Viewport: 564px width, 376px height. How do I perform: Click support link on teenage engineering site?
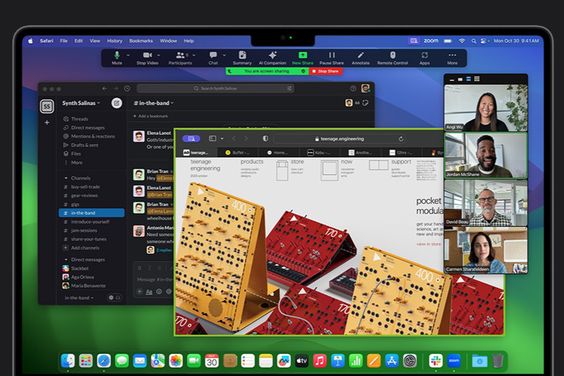[401, 162]
